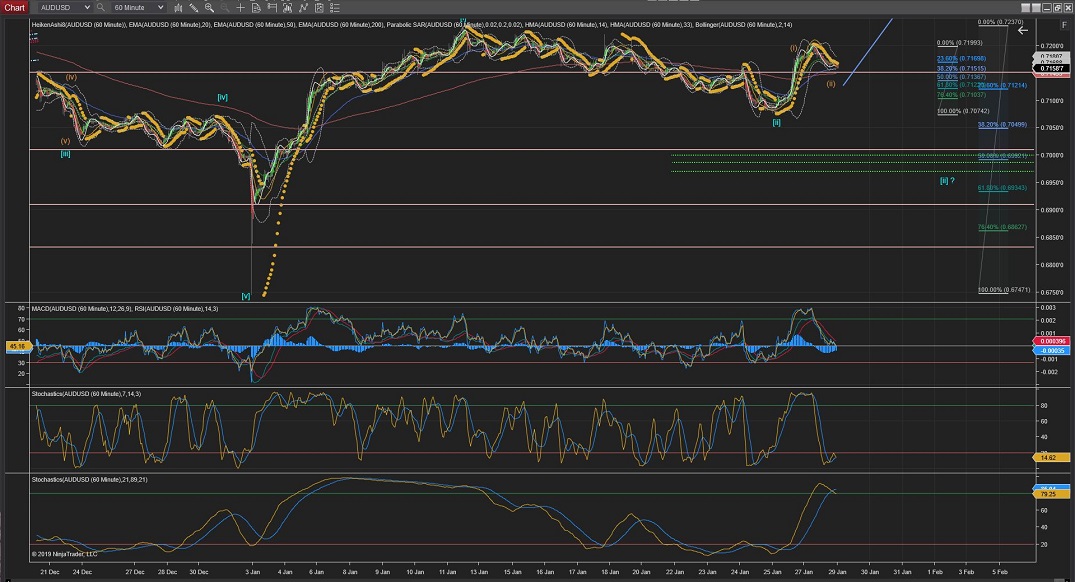This screenshot has width=1075, height=582.
Task: Select the orange (ii) wave label
Action: (x=830, y=84)
